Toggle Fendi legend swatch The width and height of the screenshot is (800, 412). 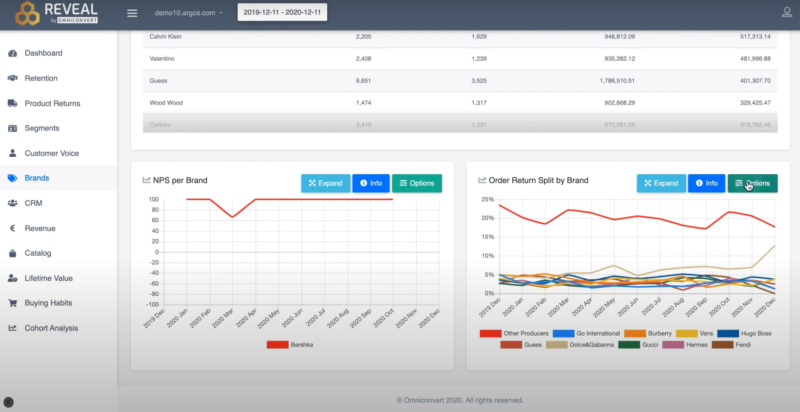pos(722,345)
